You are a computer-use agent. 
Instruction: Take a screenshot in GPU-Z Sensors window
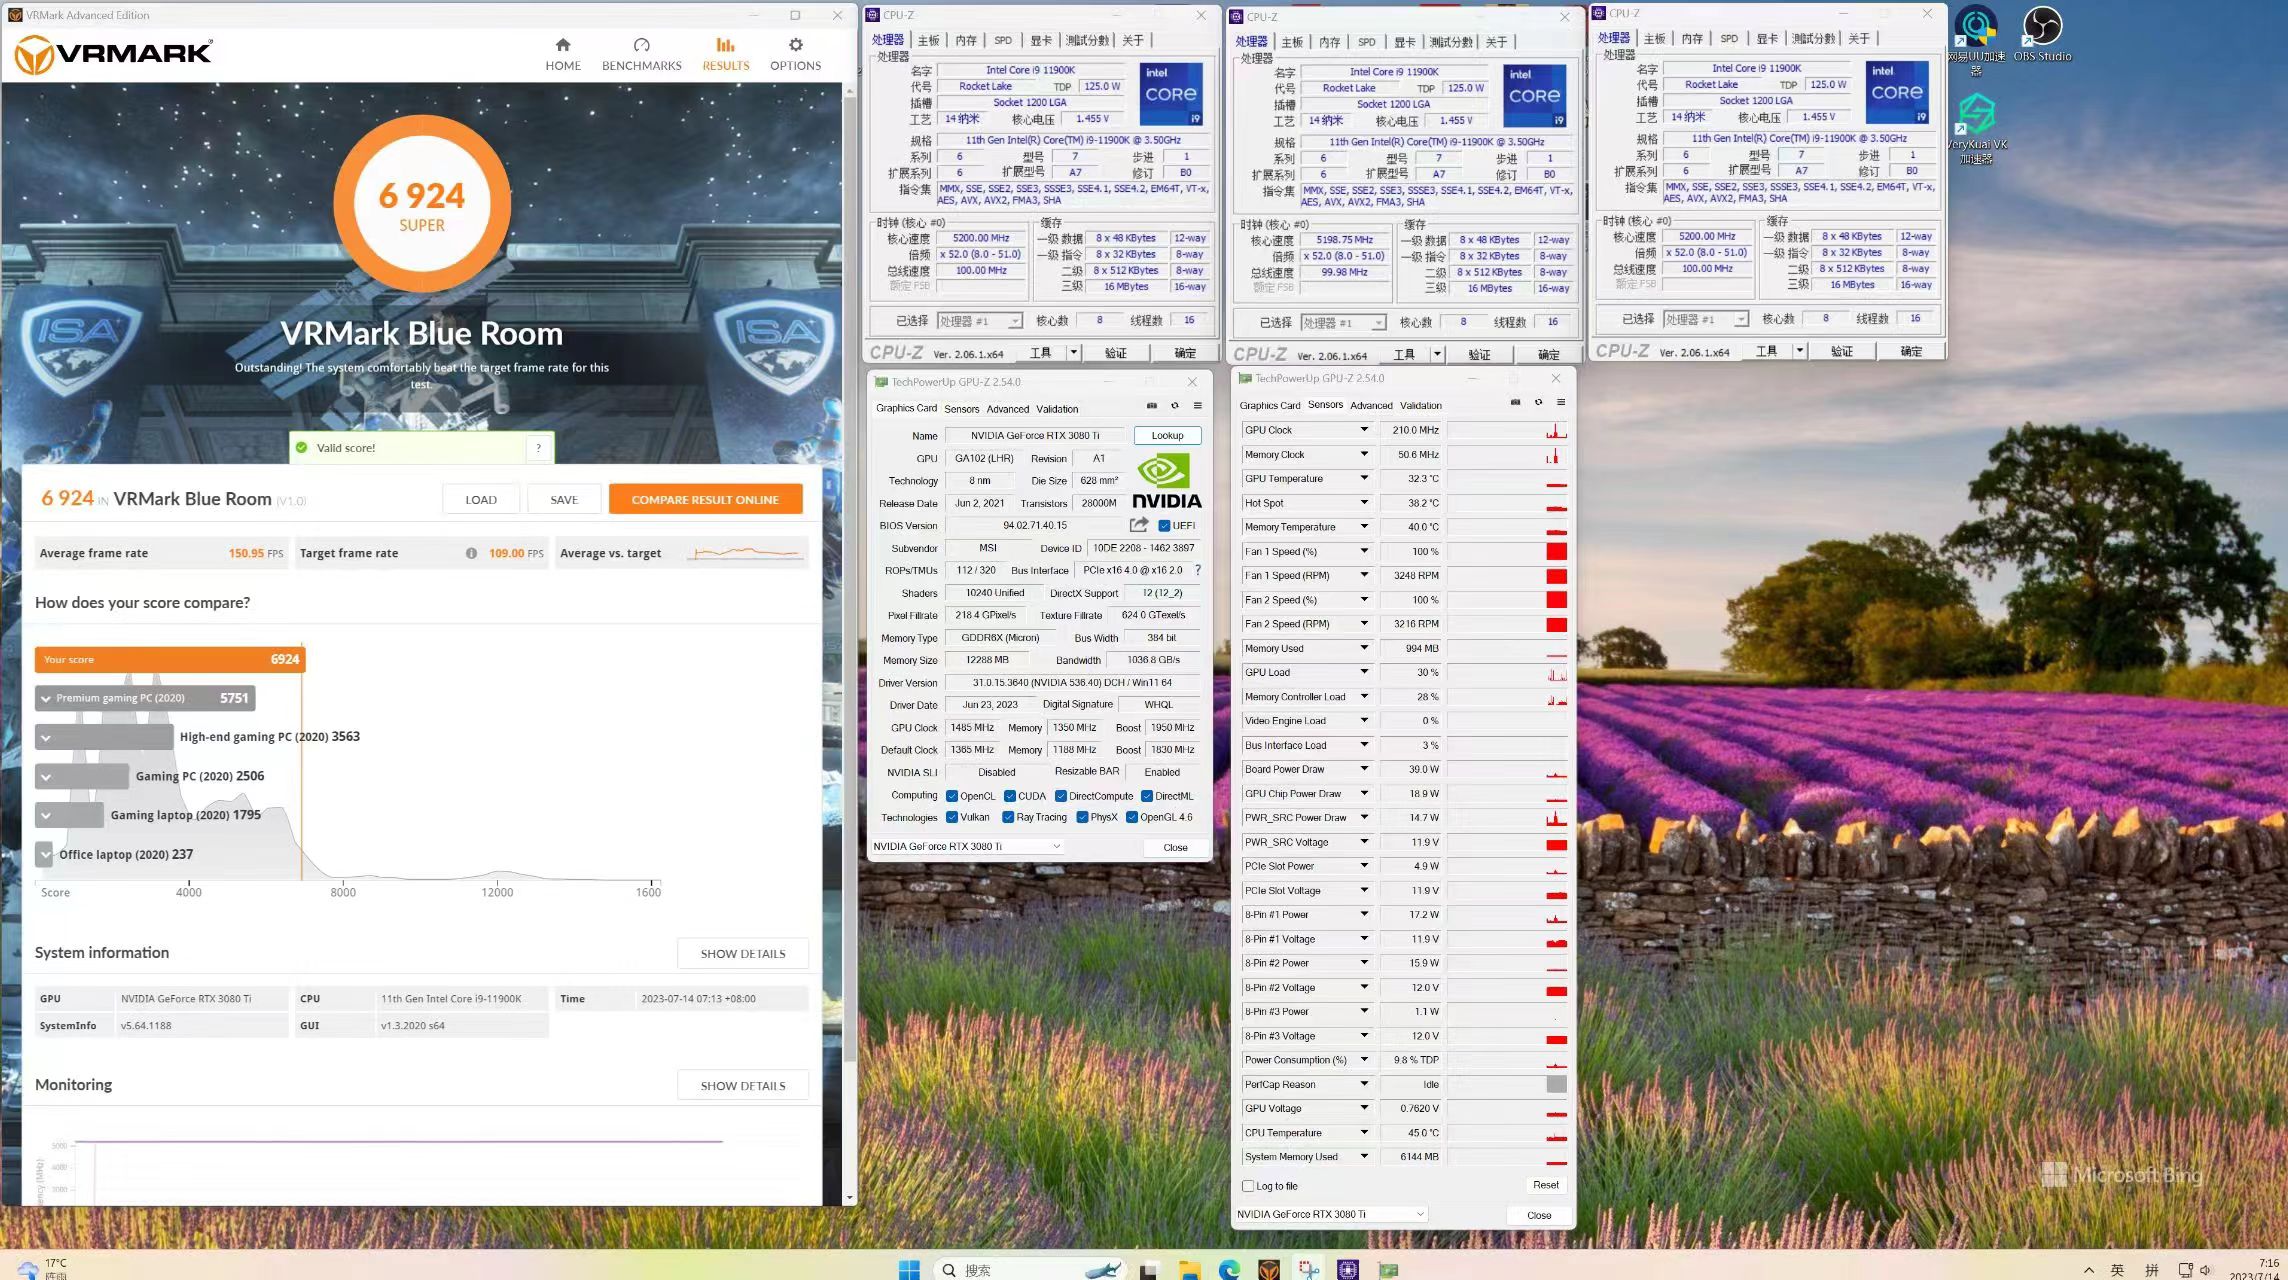(x=1516, y=402)
